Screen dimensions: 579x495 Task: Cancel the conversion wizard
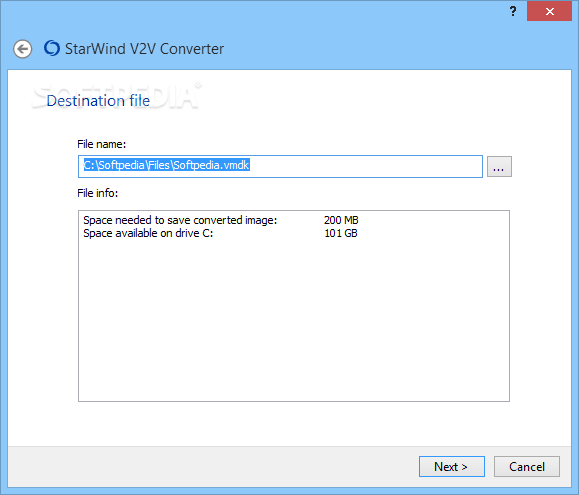[527, 467]
